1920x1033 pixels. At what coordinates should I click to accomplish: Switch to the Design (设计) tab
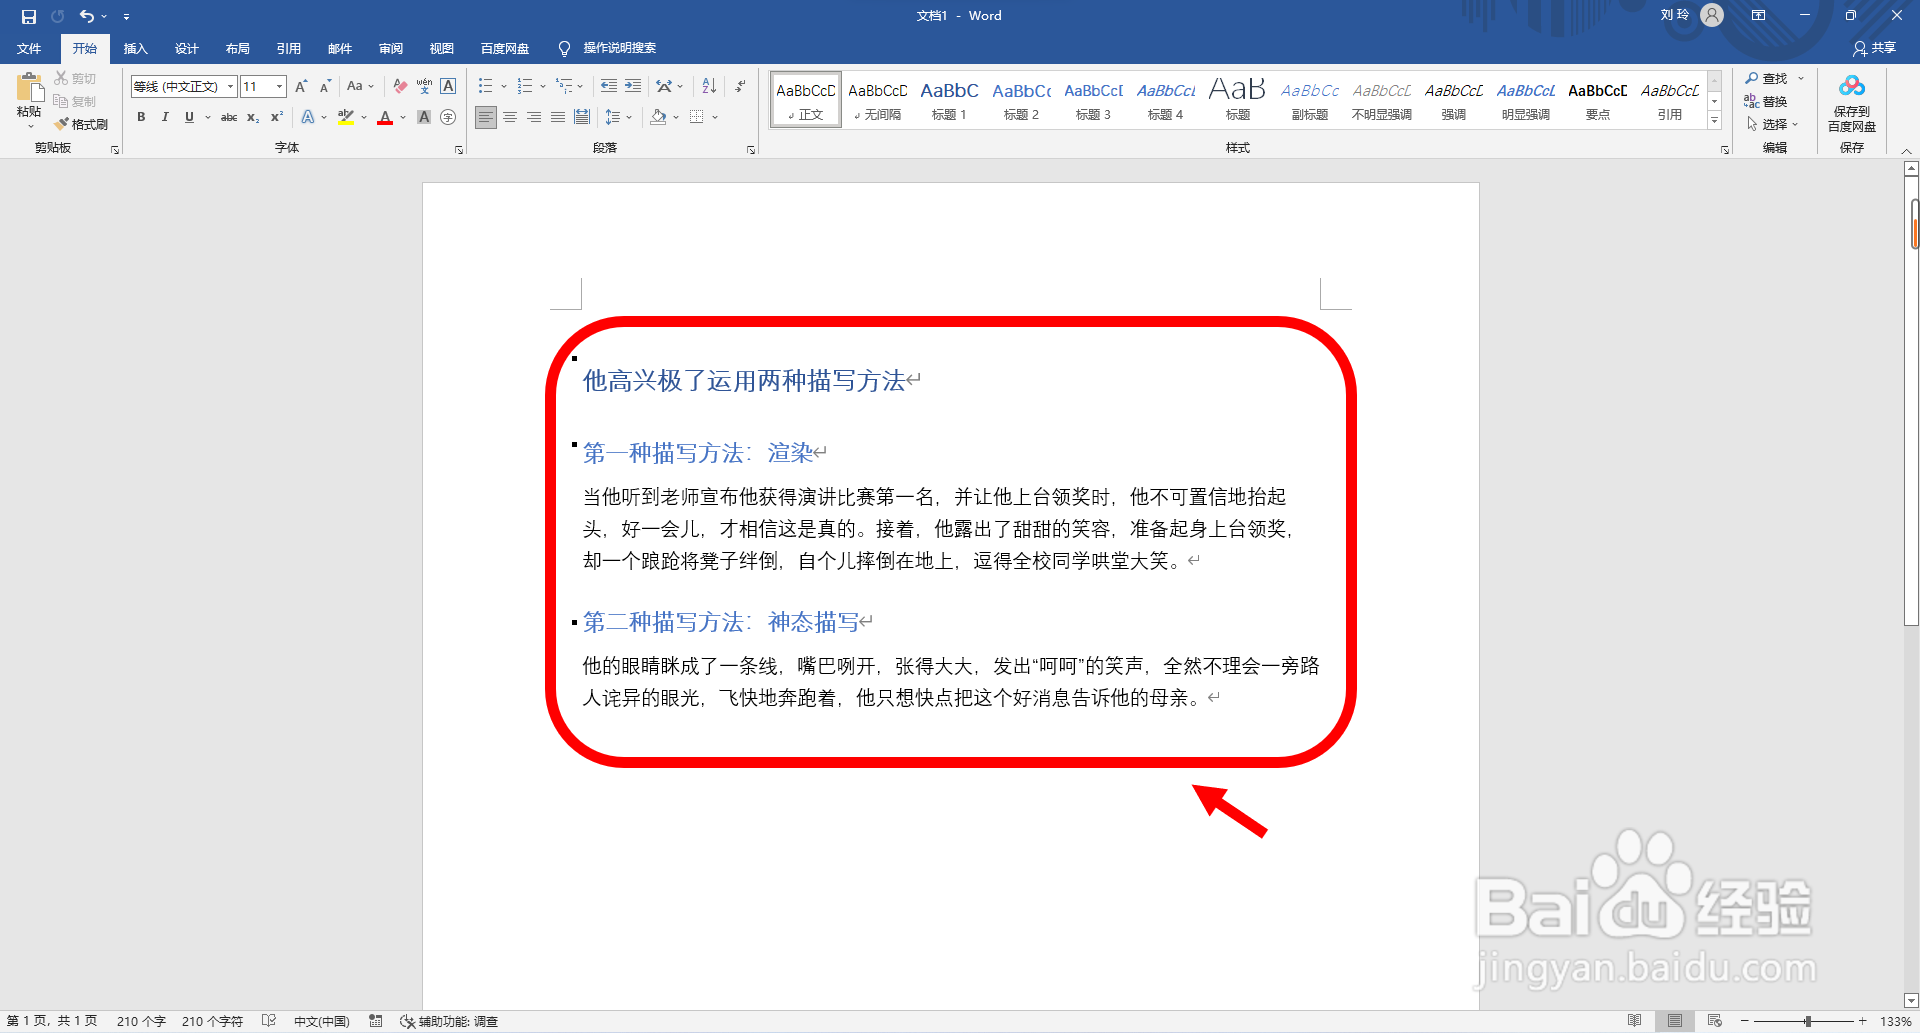186,48
